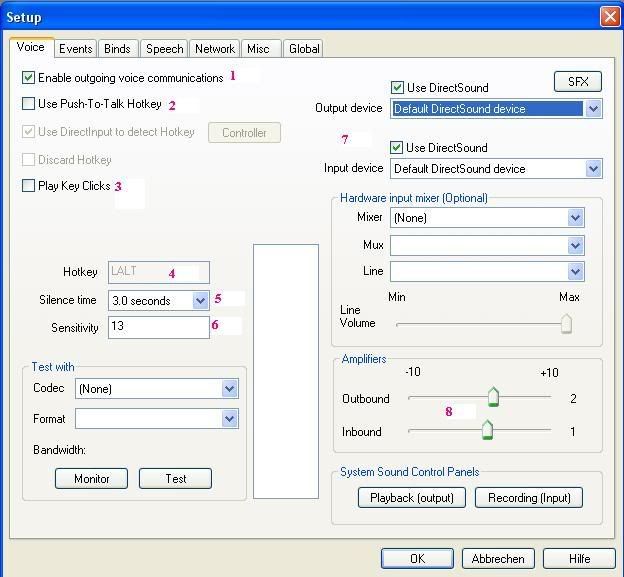
Task: Select the Network tab
Action: (214, 49)
